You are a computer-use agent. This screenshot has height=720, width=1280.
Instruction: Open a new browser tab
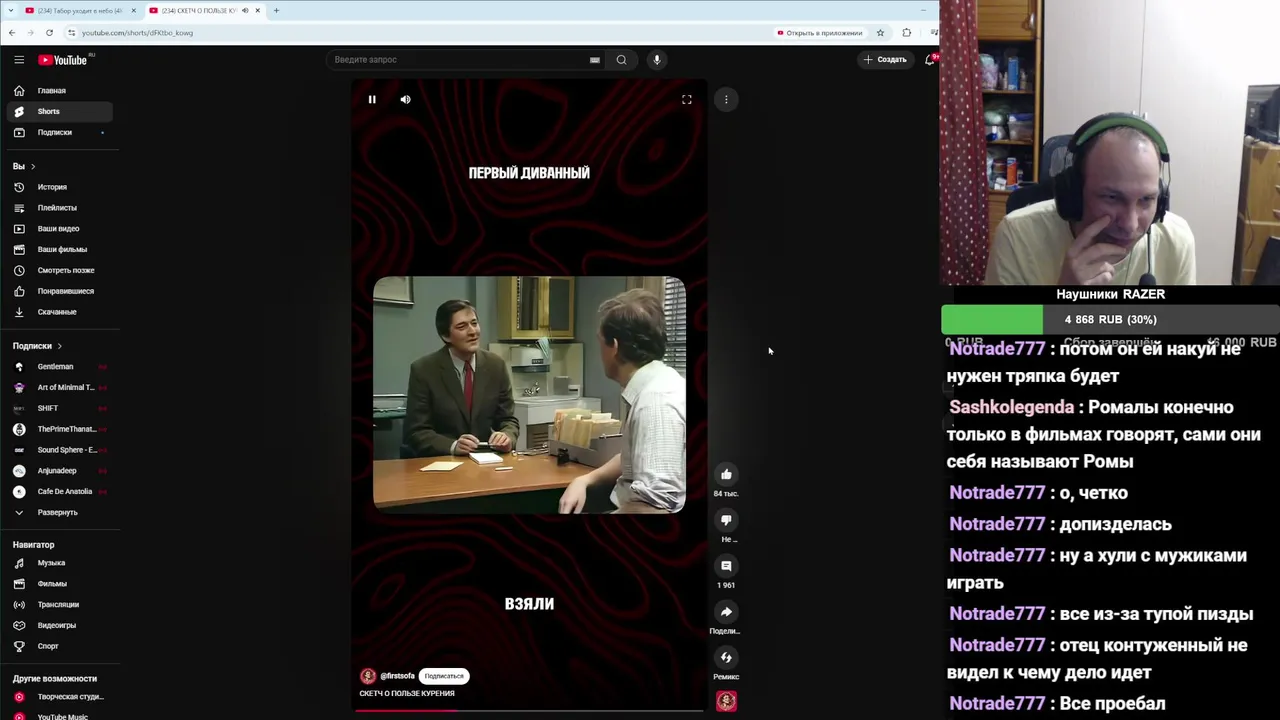[x=276, y=10]
